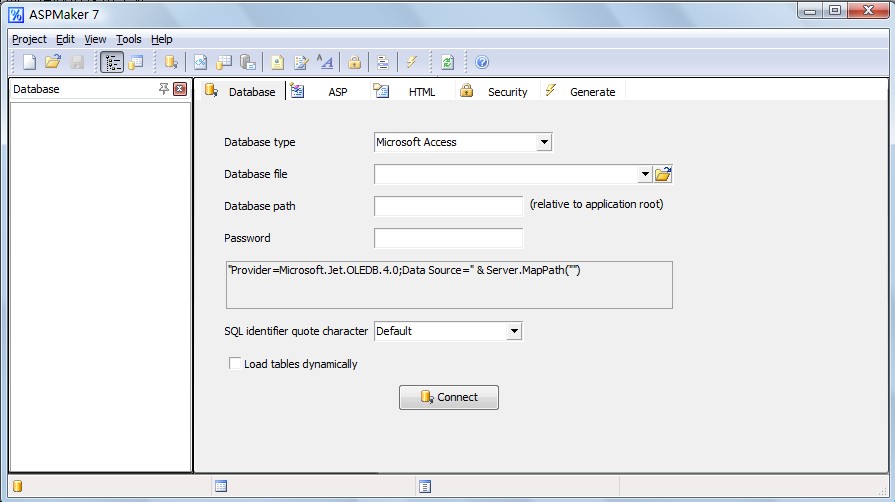The image size is (895, 502).
Task: Click the yellow page toolbar icon
Action: 277,62
